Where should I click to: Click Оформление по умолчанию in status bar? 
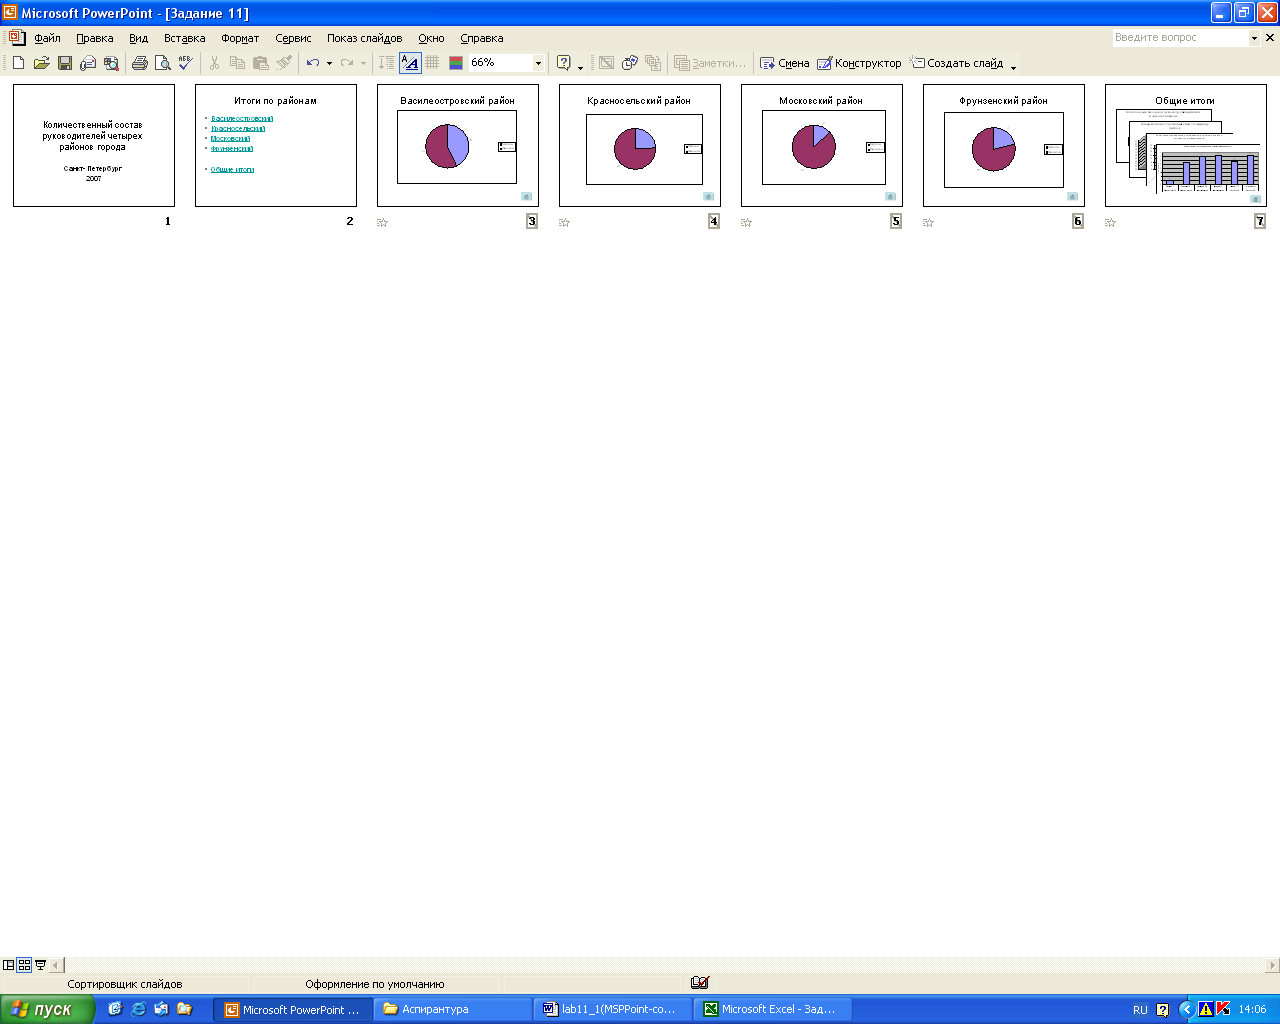coord(375,984)
